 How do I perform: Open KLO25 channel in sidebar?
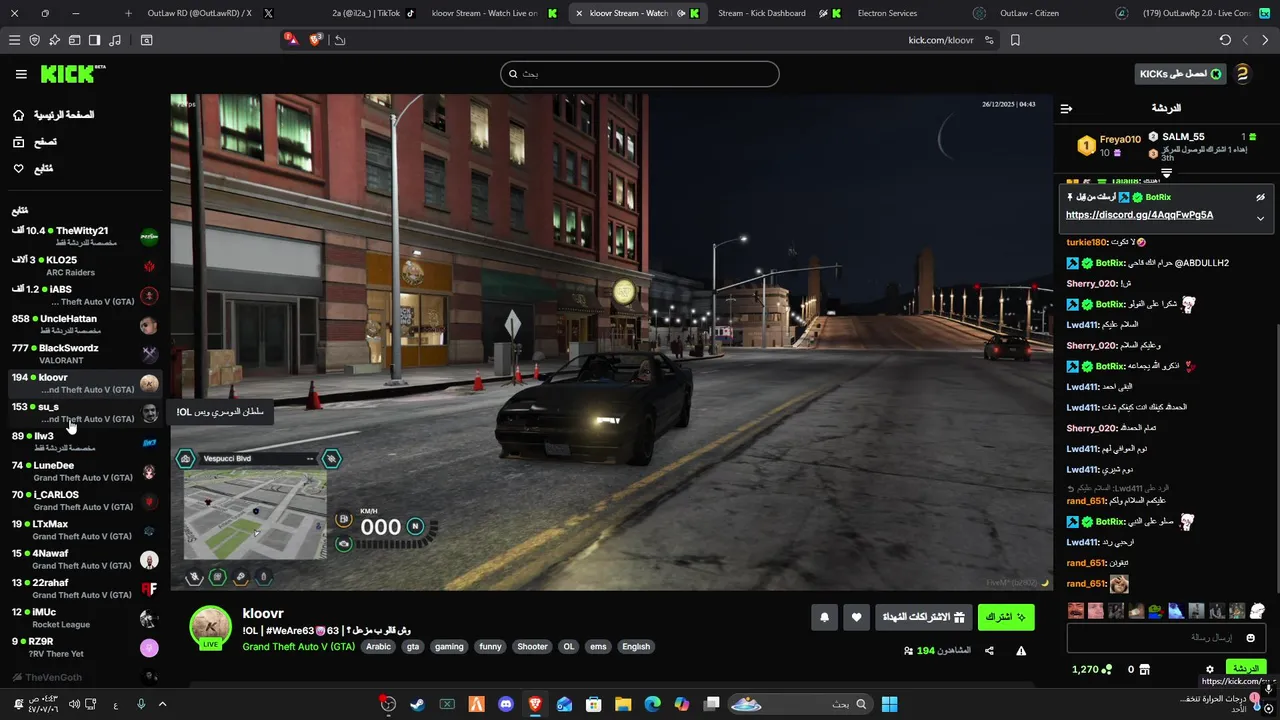click(84, 265)
